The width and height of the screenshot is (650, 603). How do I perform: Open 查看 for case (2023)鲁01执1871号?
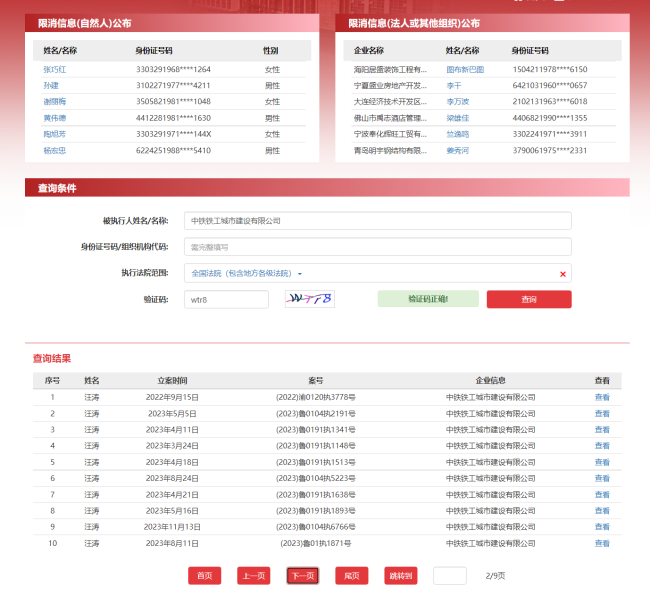point(602,543)
